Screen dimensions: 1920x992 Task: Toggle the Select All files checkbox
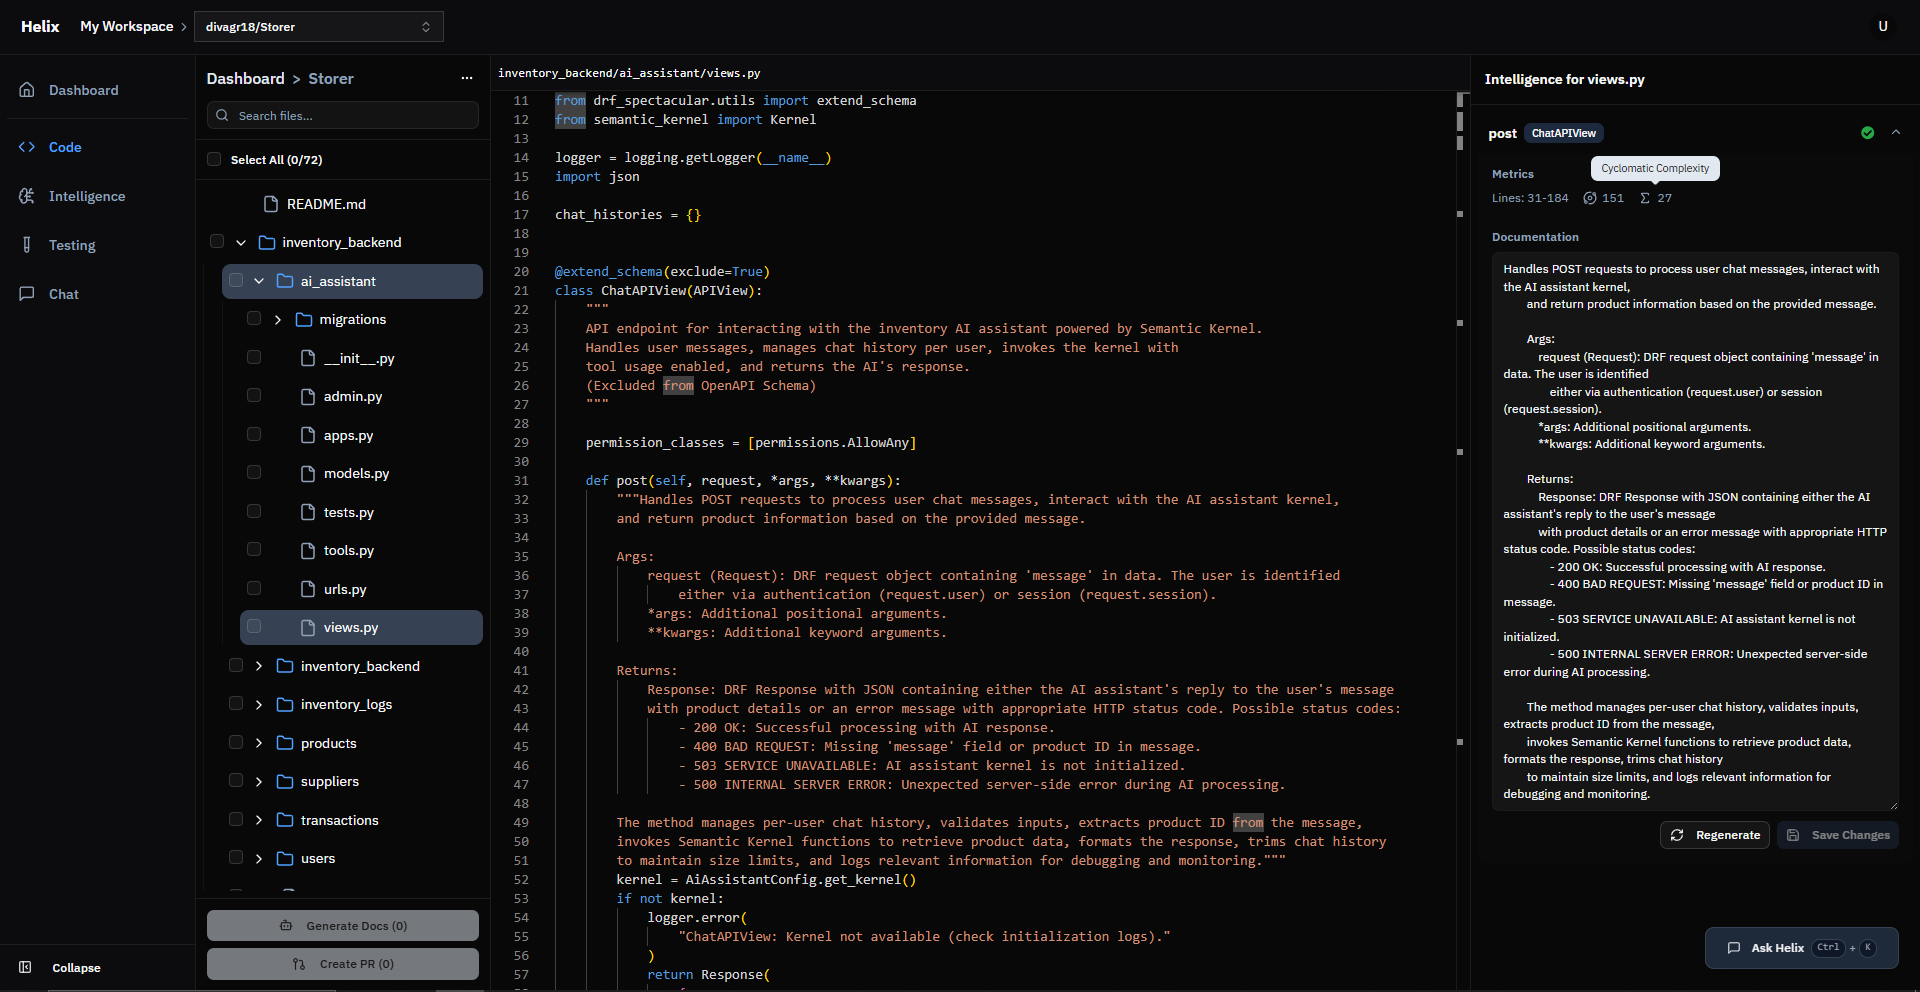(x=214, y=159)
